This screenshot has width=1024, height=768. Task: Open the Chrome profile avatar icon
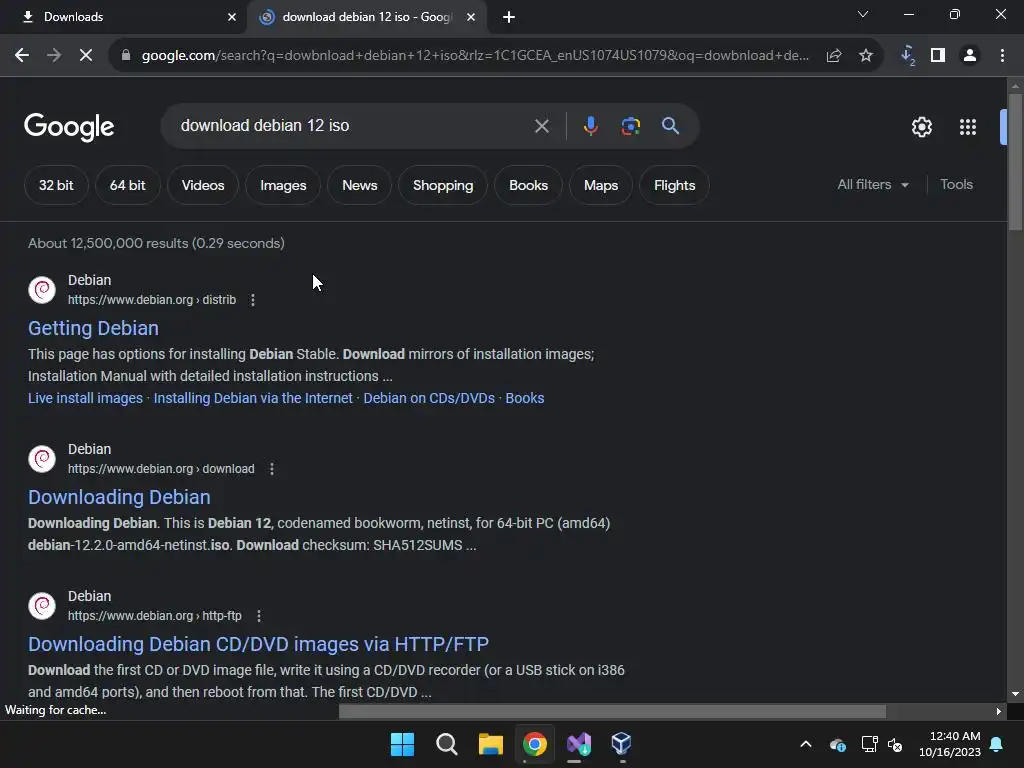pyautogui.click(x=970, y=56)
